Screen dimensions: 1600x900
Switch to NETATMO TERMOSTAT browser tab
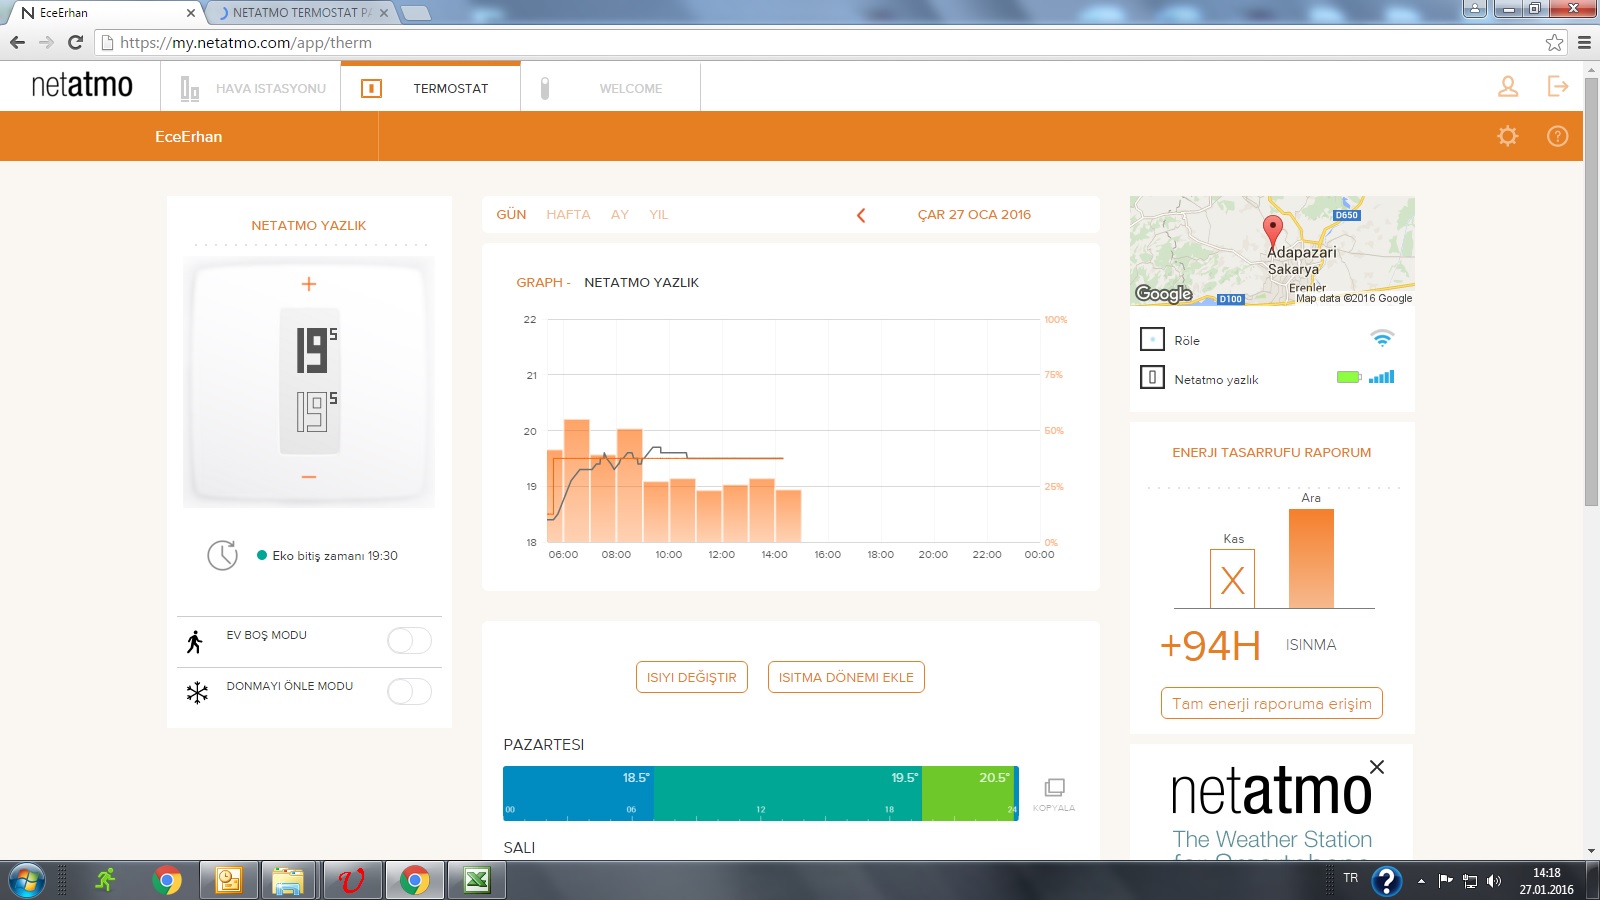(x=300, y=13)
